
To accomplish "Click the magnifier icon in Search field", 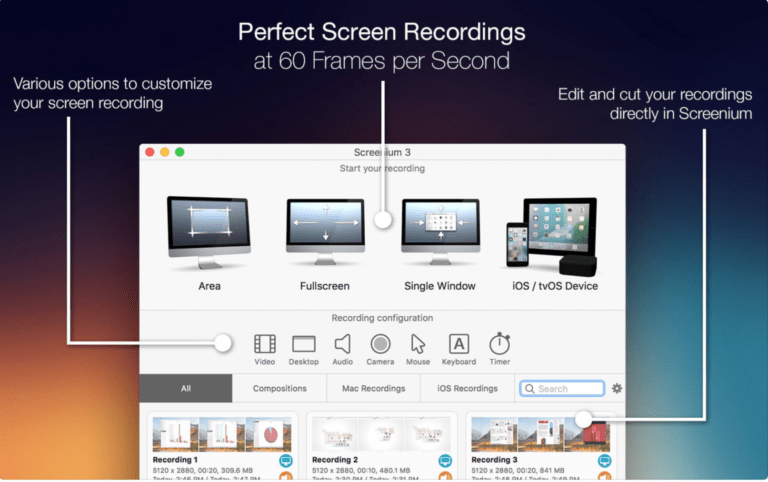I will point(529,388).
